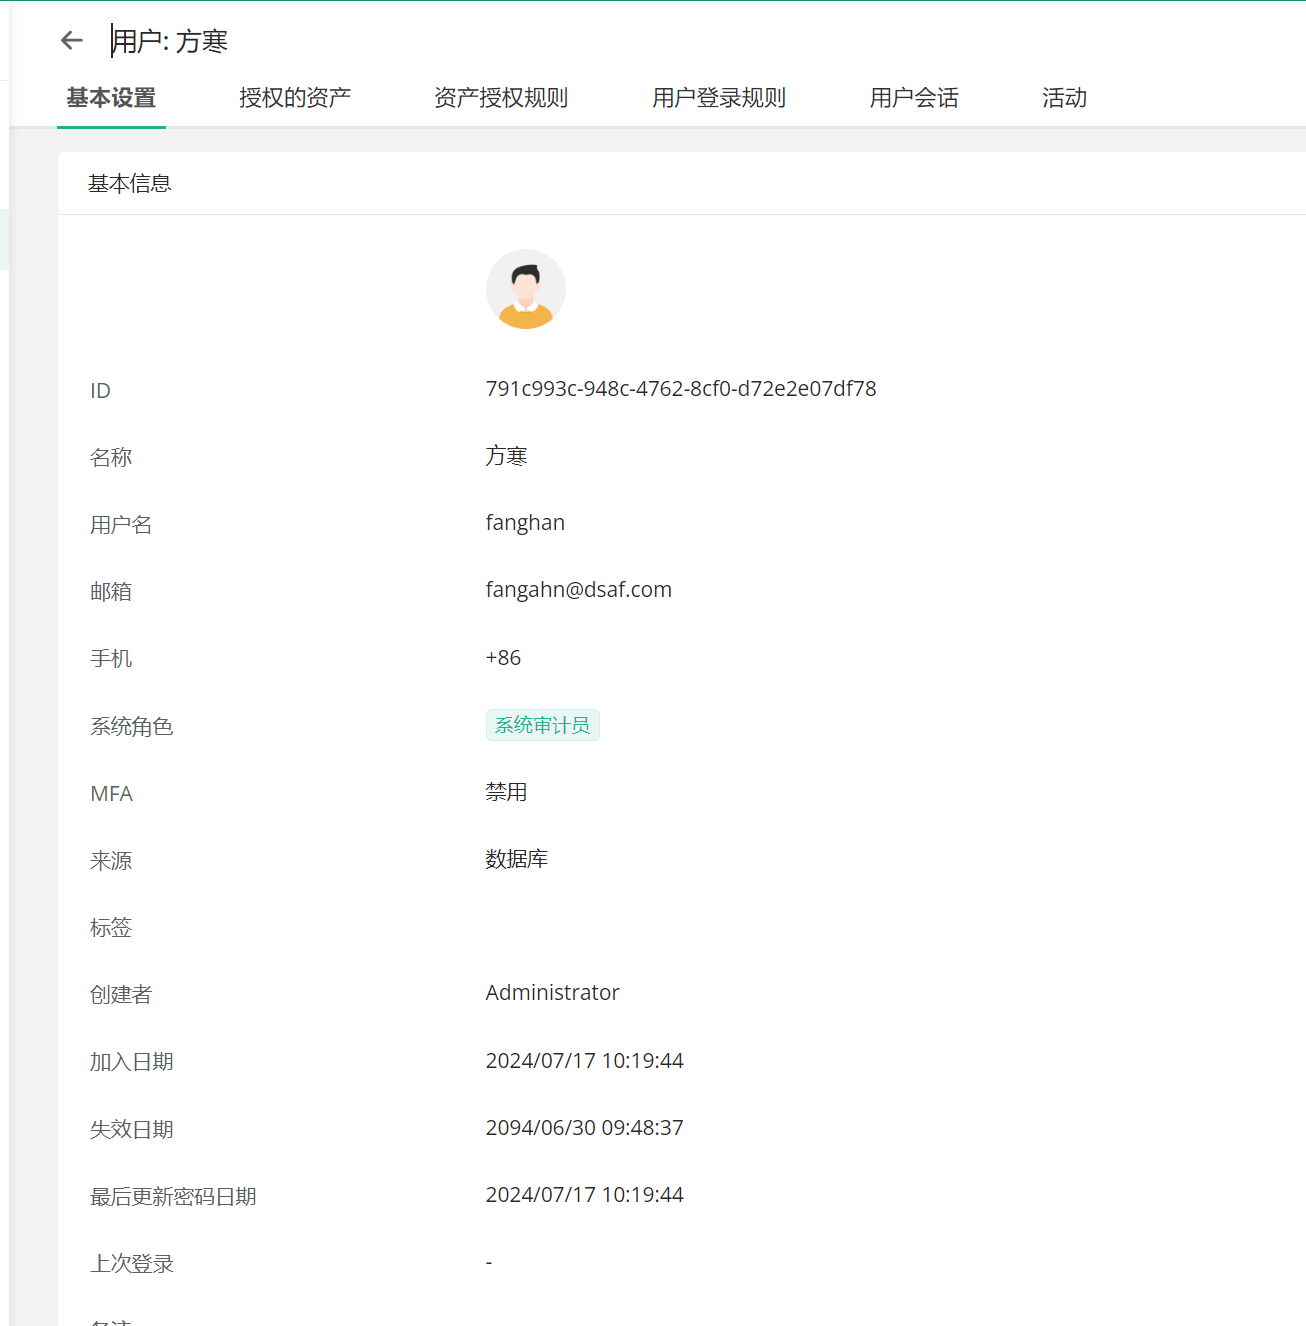Switch to the 授权的资产 tab

click(294, 98)
